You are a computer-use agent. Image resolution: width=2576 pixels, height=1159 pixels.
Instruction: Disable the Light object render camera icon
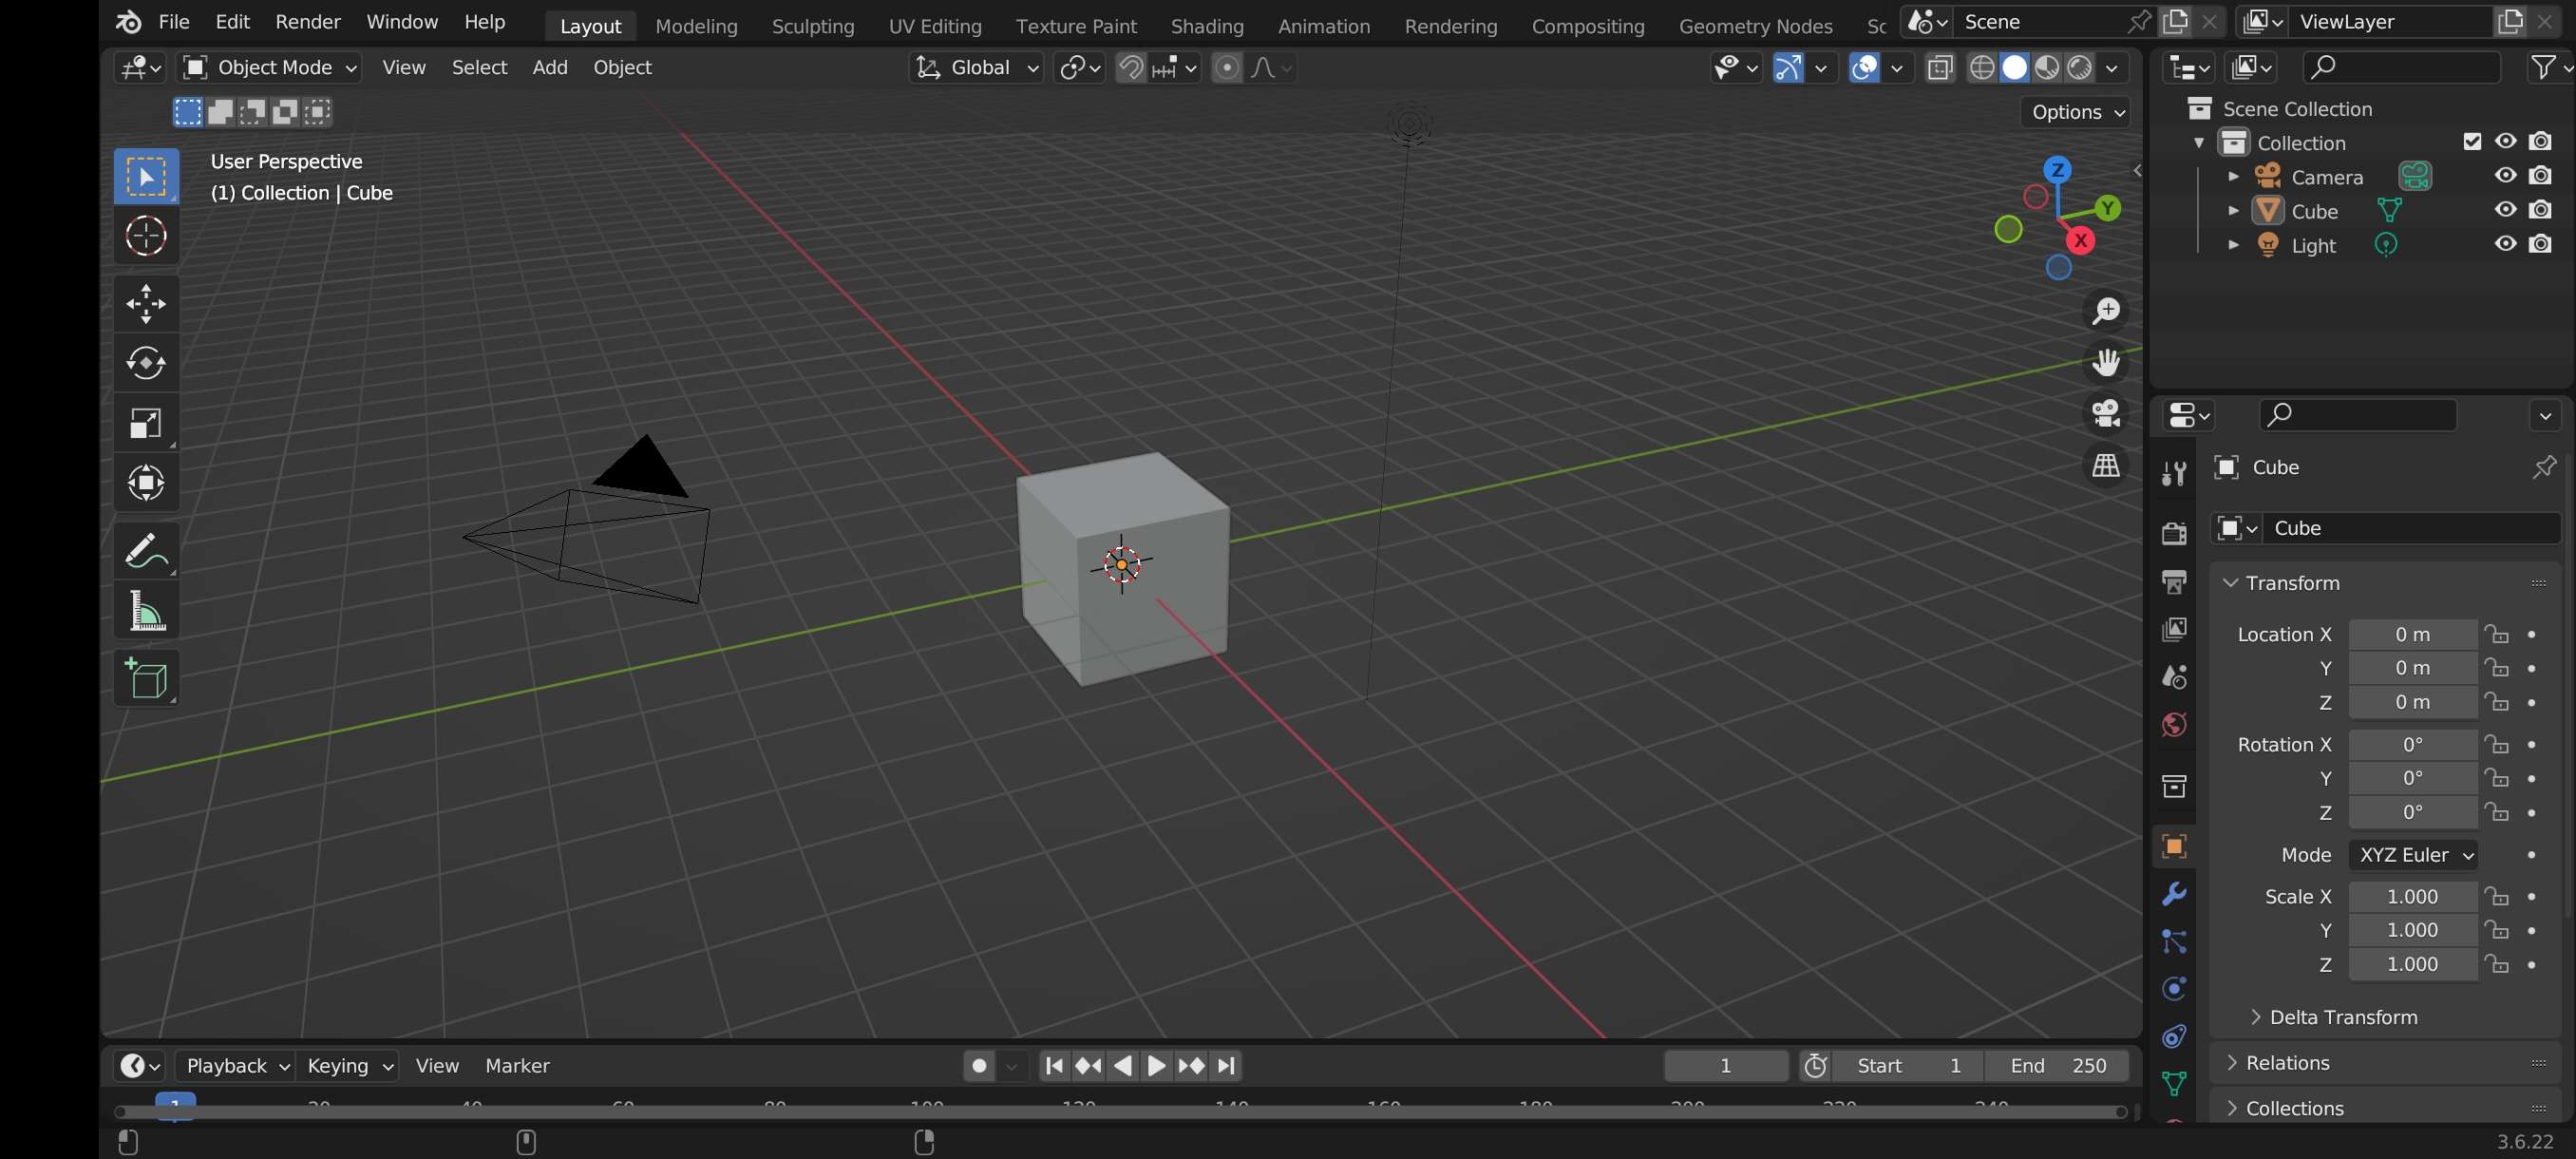click(x=2540, y=244)
